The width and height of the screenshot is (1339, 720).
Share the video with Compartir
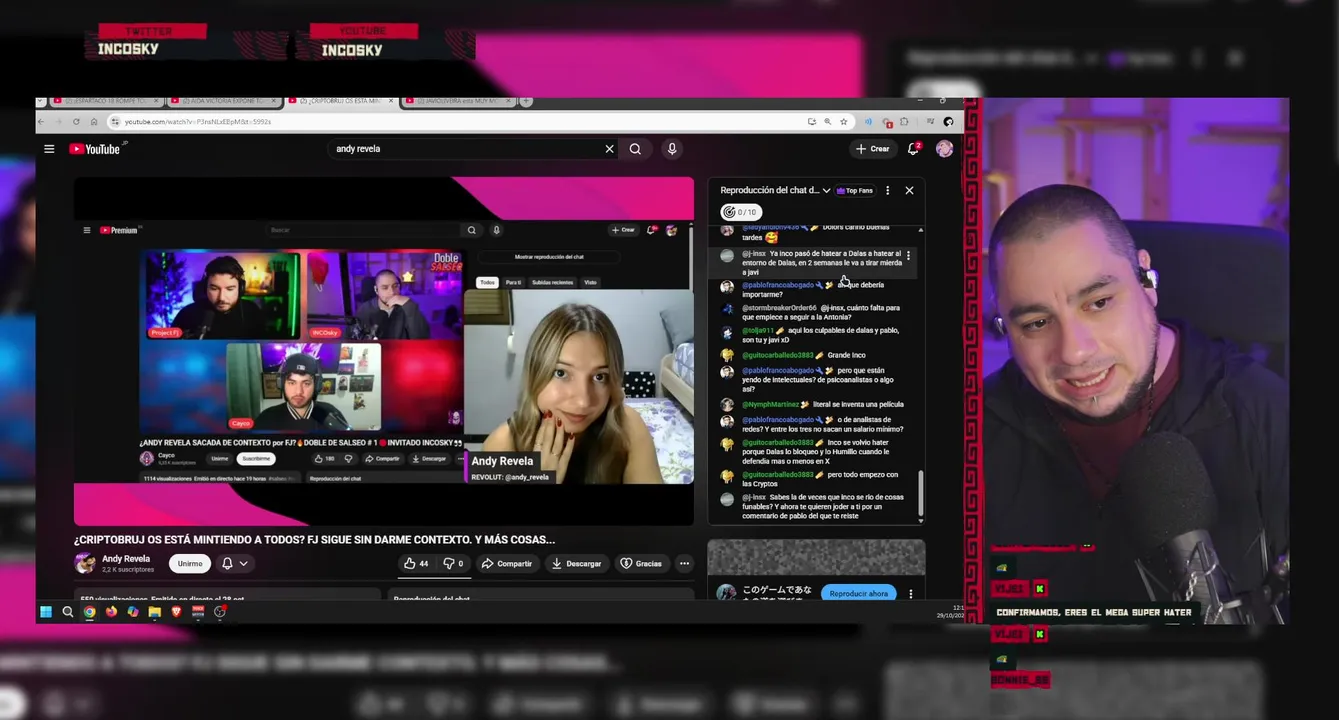tap(507, 564)
